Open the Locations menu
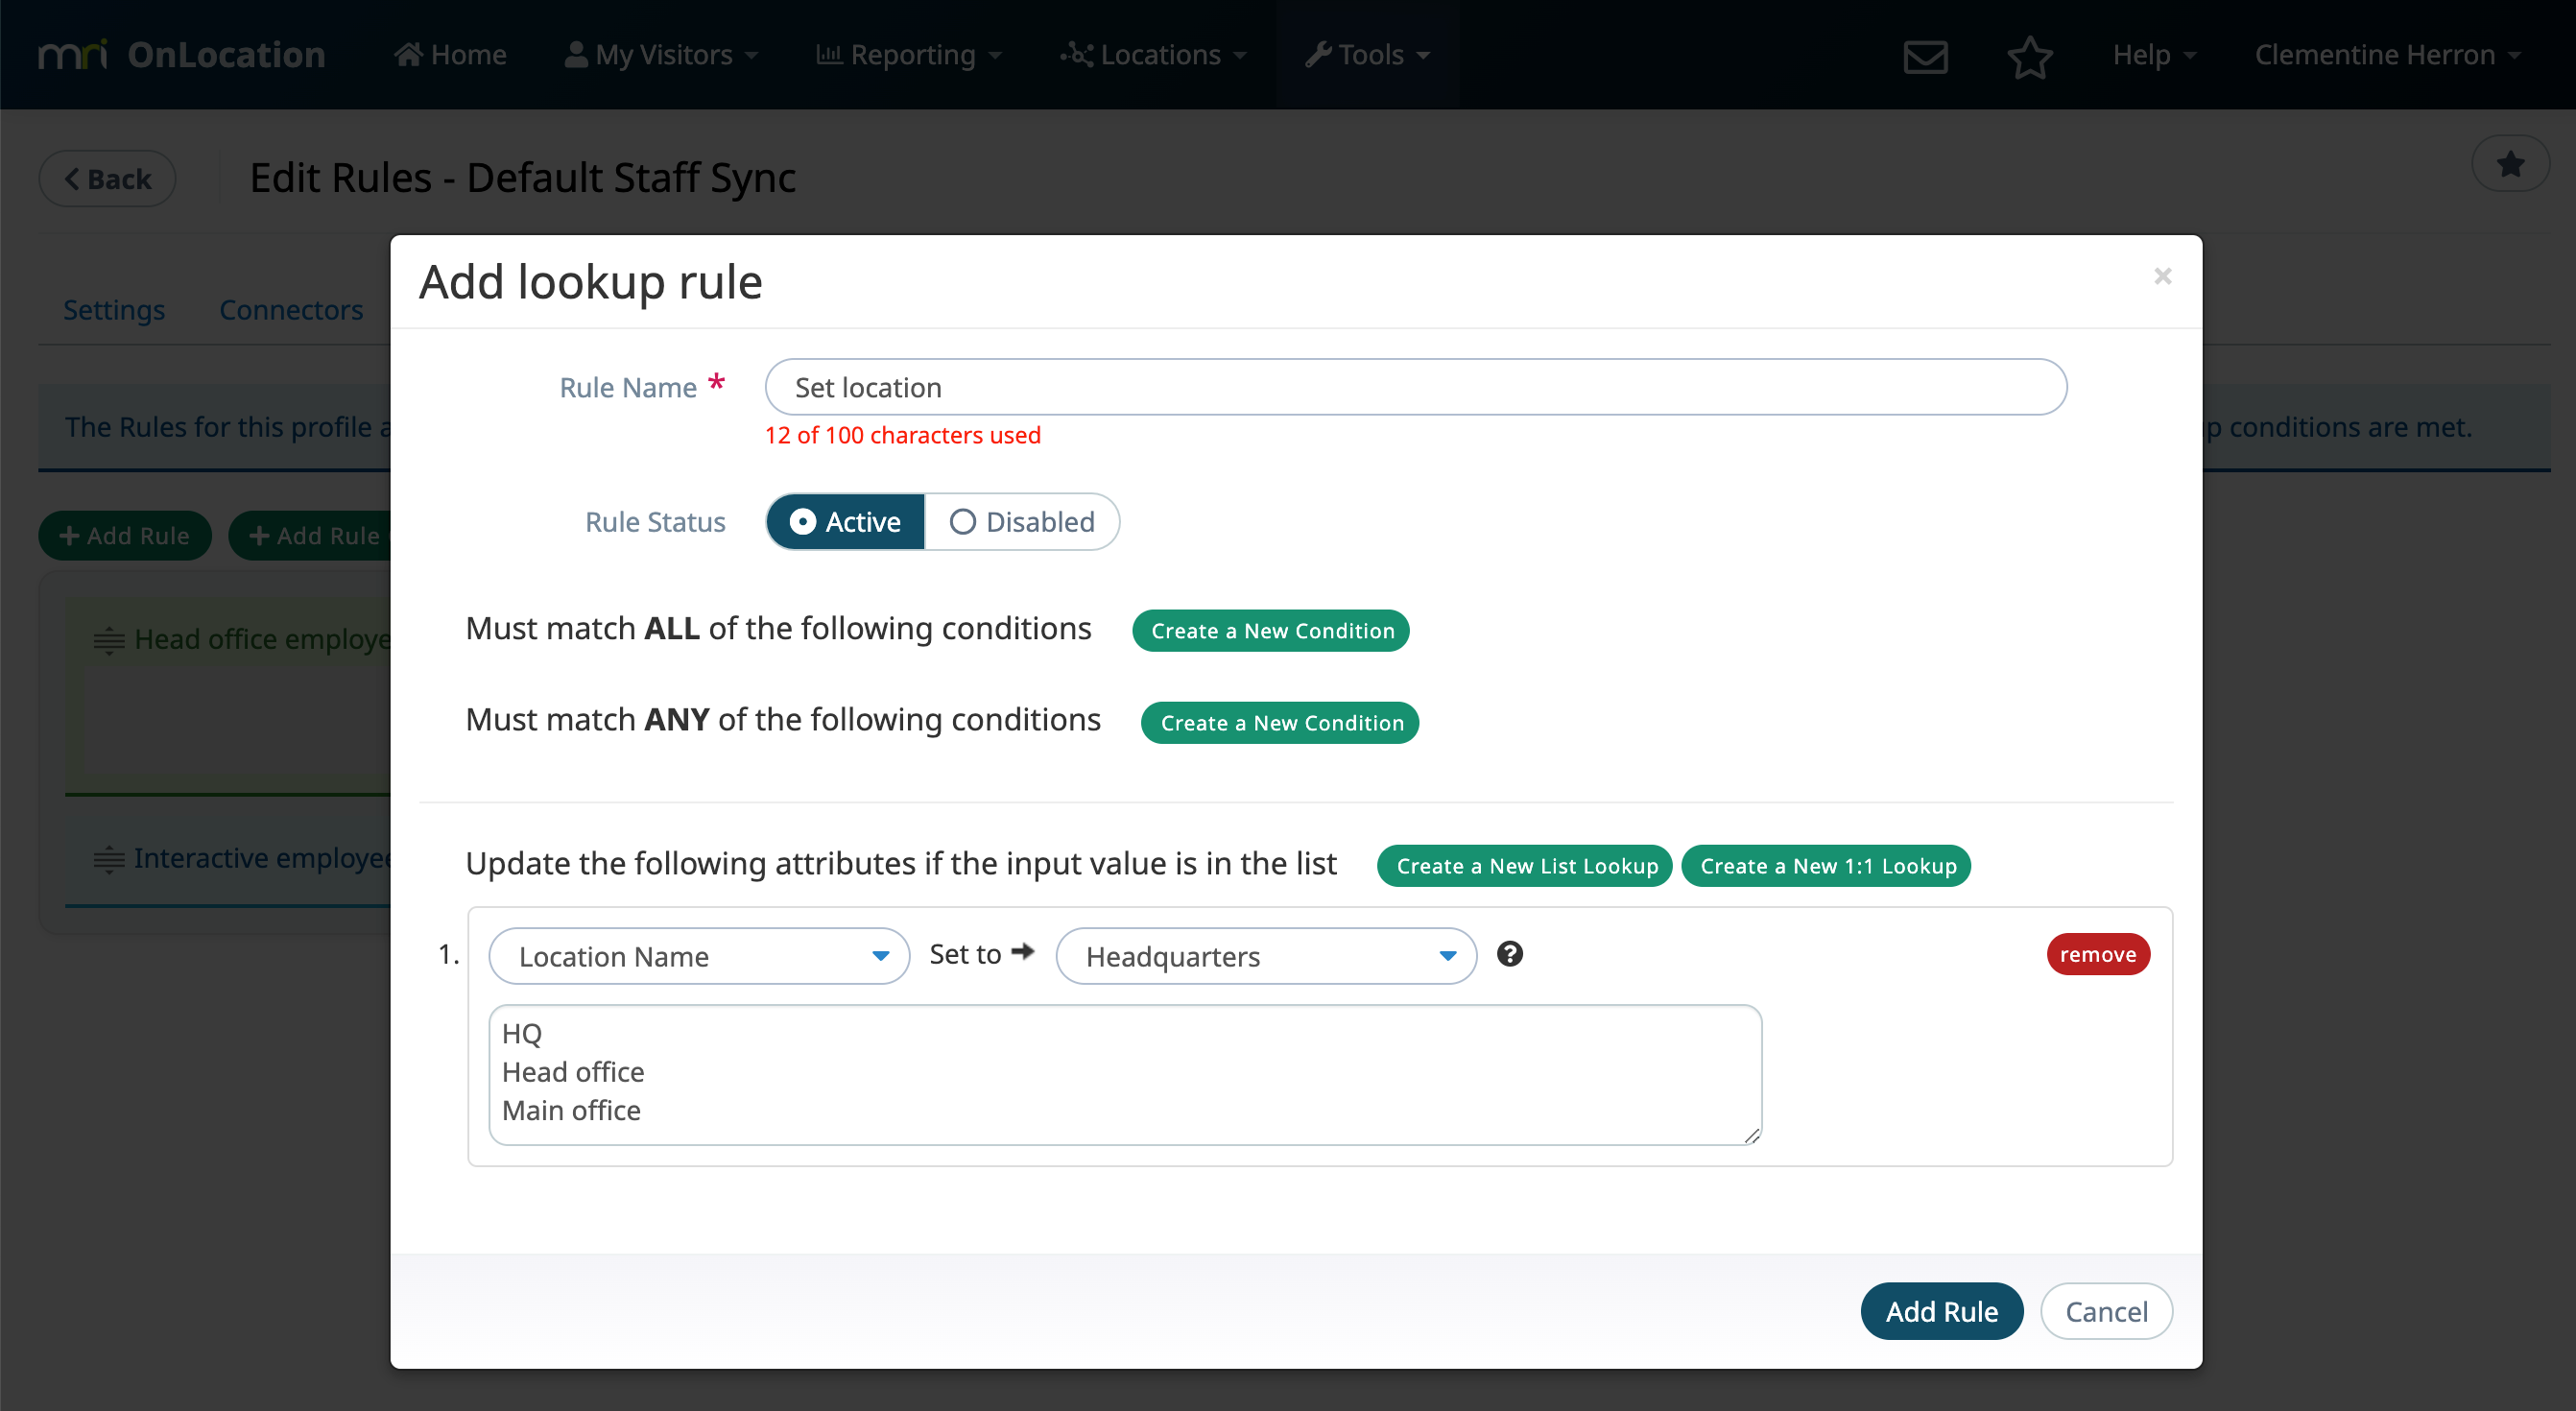 tap(1153, 54)
